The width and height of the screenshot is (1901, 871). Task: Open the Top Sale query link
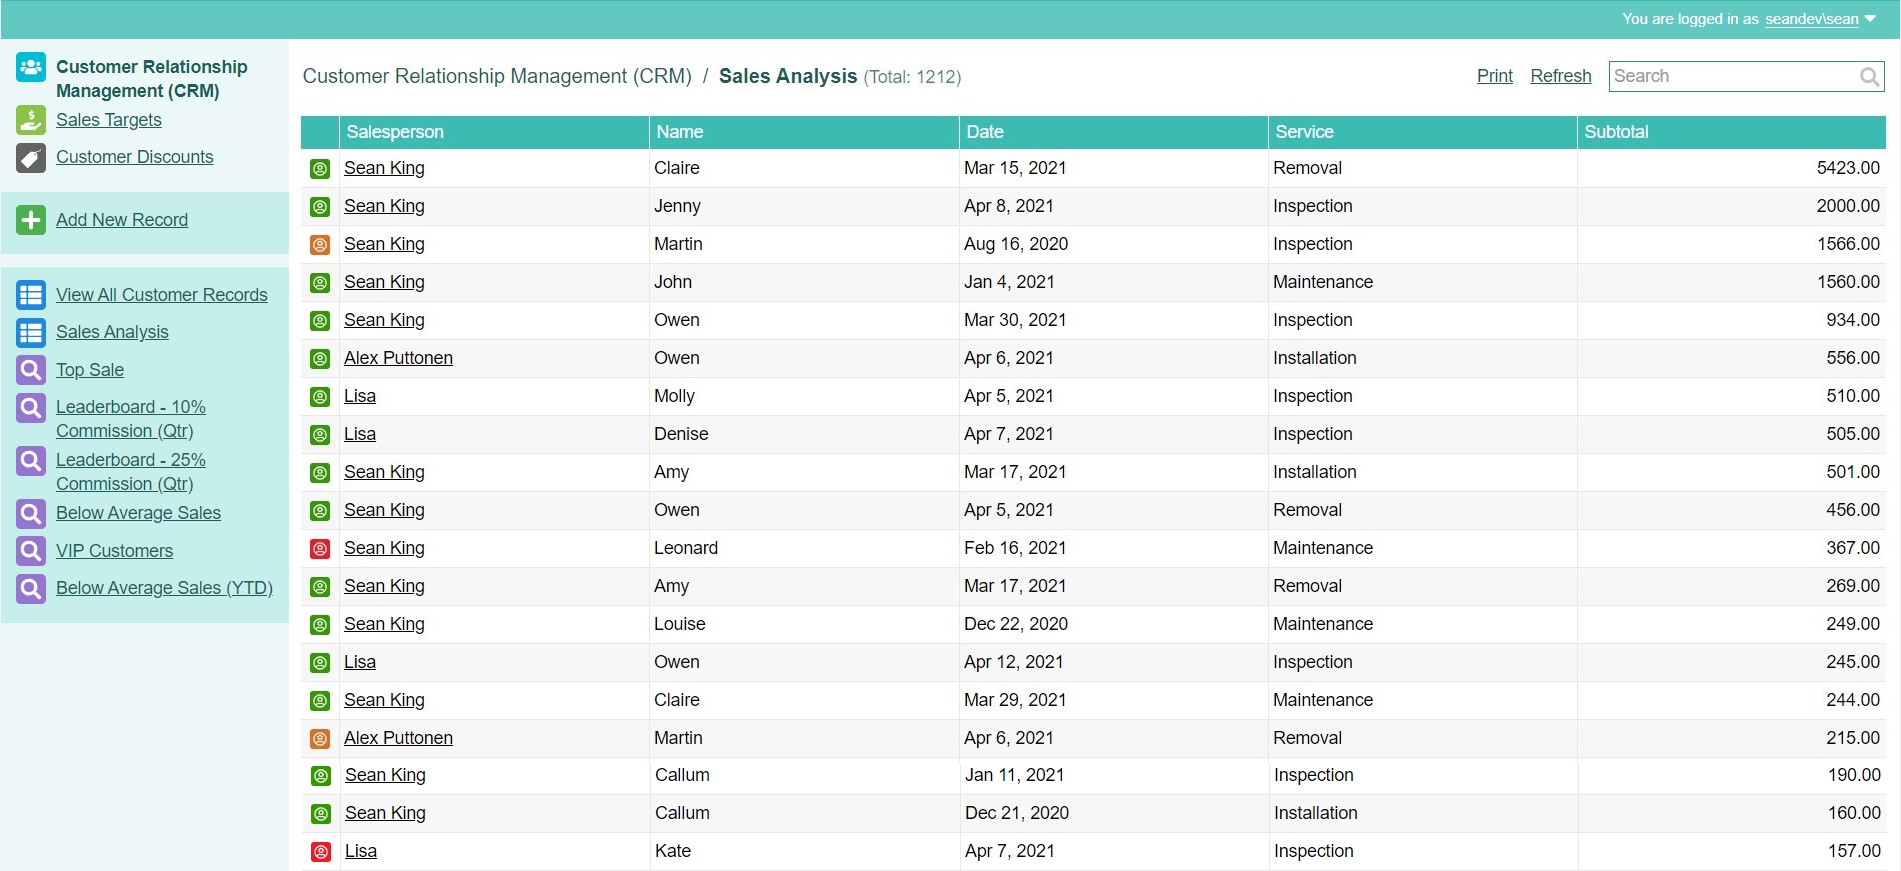point(90,370)
